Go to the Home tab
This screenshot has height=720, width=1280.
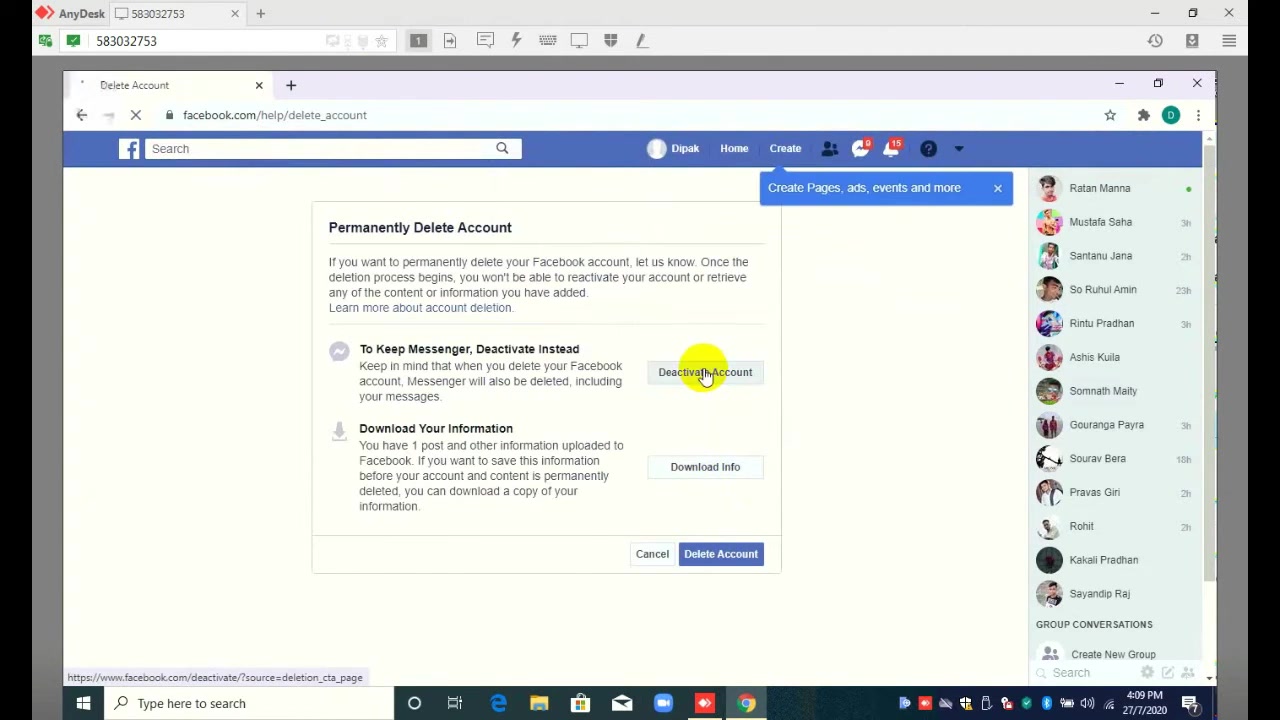point(734,148)
